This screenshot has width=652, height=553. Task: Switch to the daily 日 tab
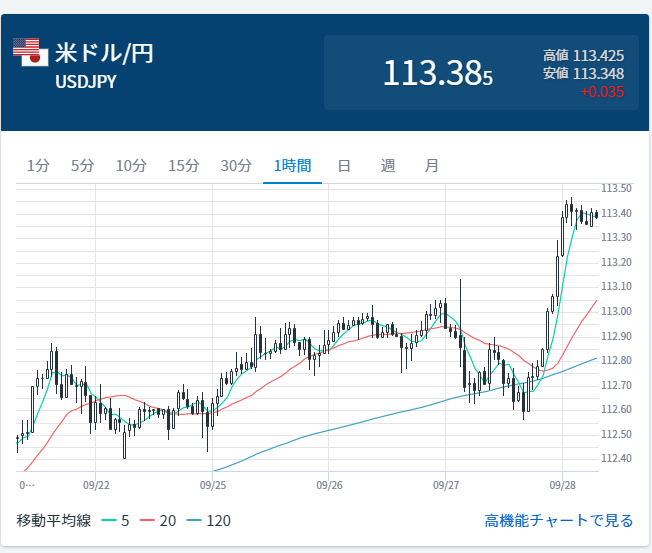click(344, 166)
